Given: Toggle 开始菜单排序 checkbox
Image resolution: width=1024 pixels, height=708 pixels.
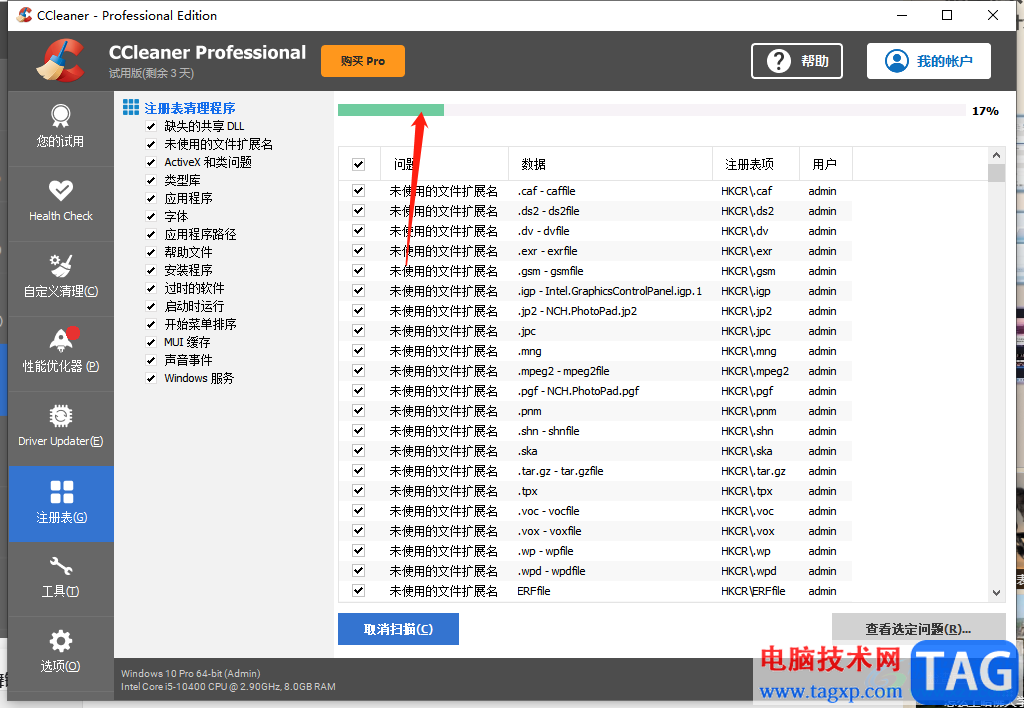Looking at the screenshot, I should [151, 324].
